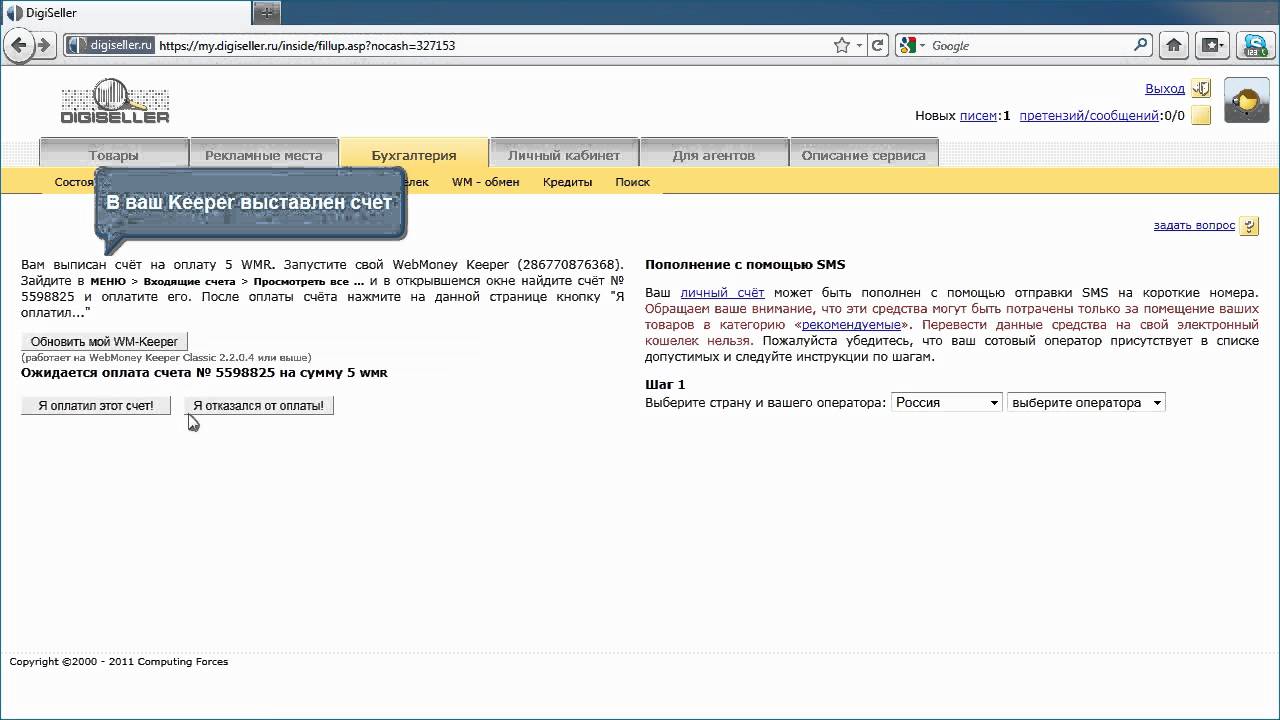The image size is (1280, 720).
Task: Click the Я оплатил этот счет! button
Action: pos(96,405)
